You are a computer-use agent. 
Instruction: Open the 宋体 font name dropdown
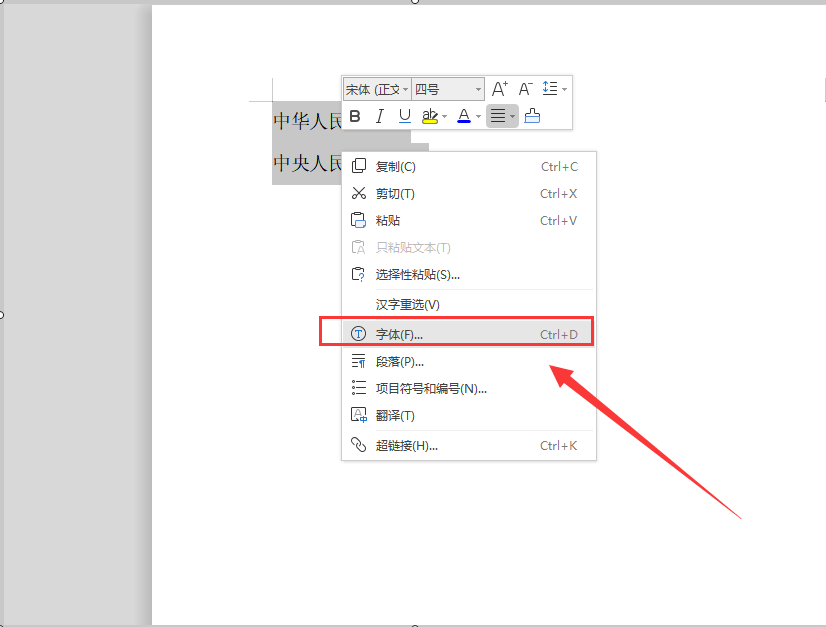pos(377,89)
